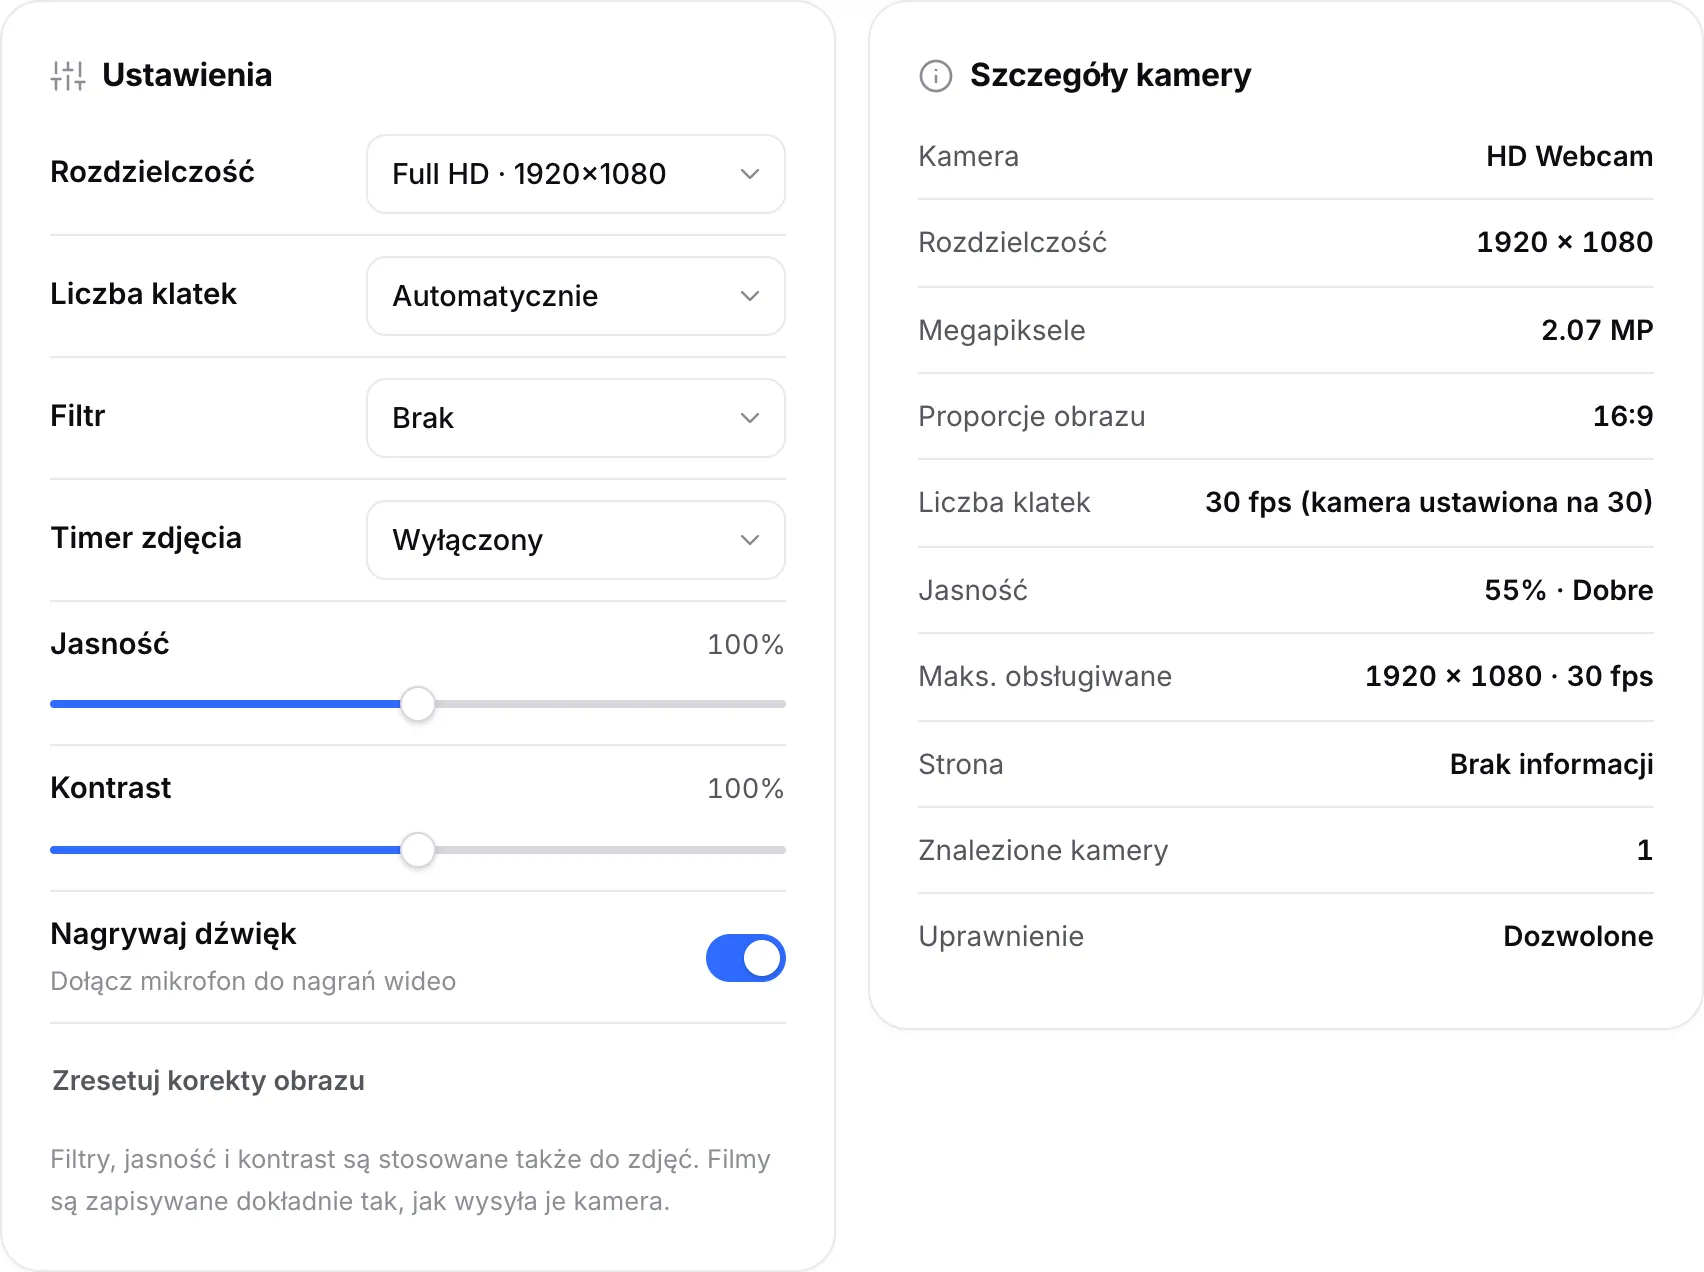1704x1272 pixels.
Task: Click the 1920 × 1080 value in the Rozdzielczość details row
Action: point(1564,242)
